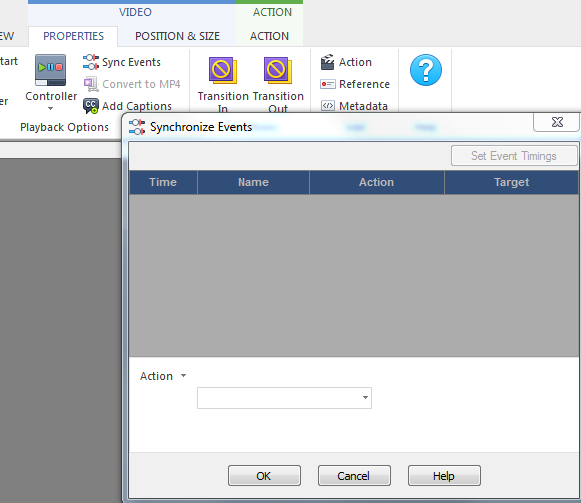
Task: Expand the Controller dropdown arrow
Action: point(50,109)
